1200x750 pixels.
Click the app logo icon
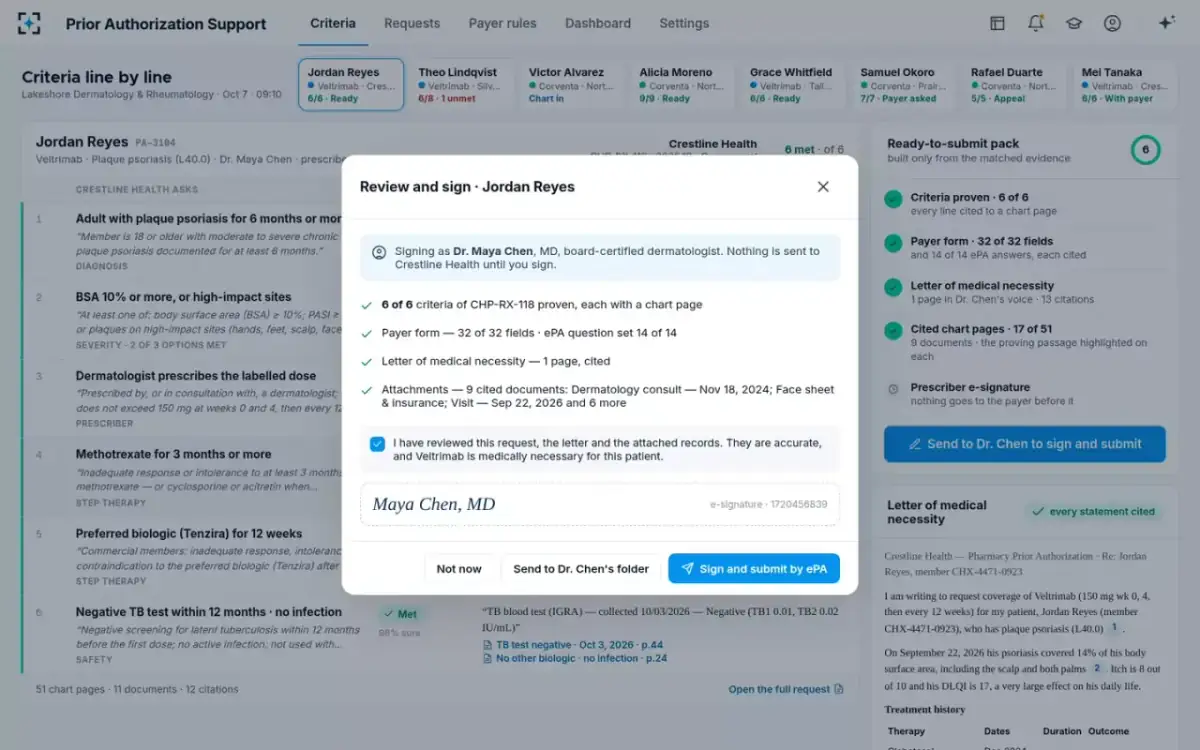point(30,23)
